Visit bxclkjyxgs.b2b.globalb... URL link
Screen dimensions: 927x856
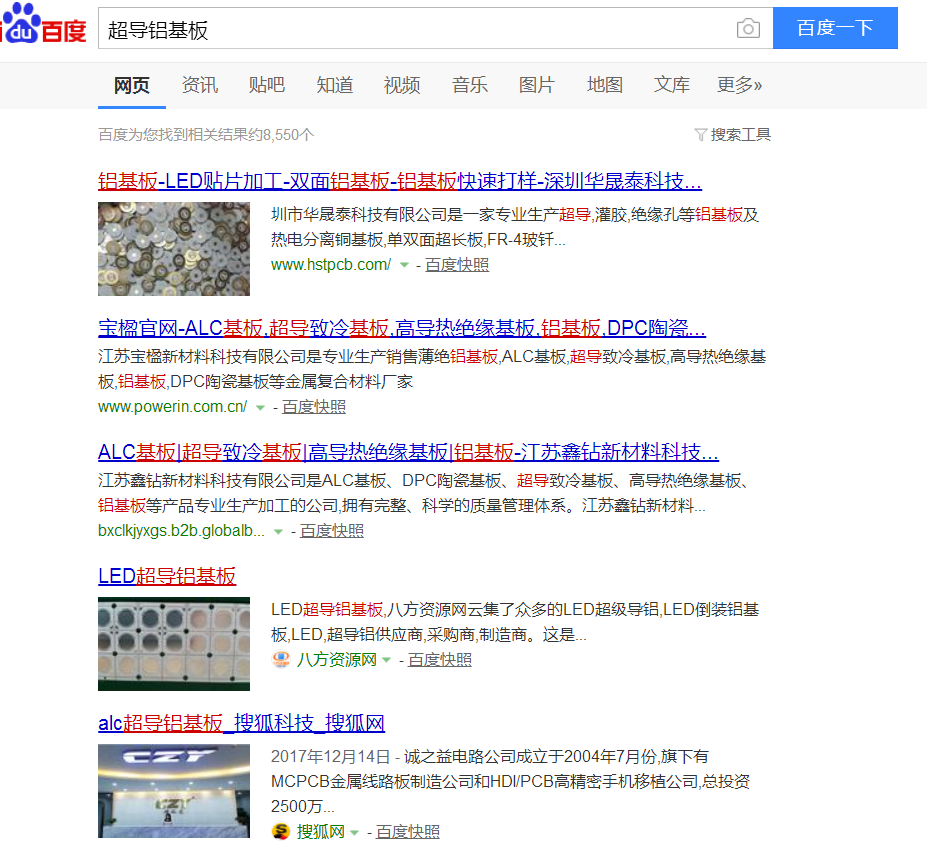click(181, 531)
